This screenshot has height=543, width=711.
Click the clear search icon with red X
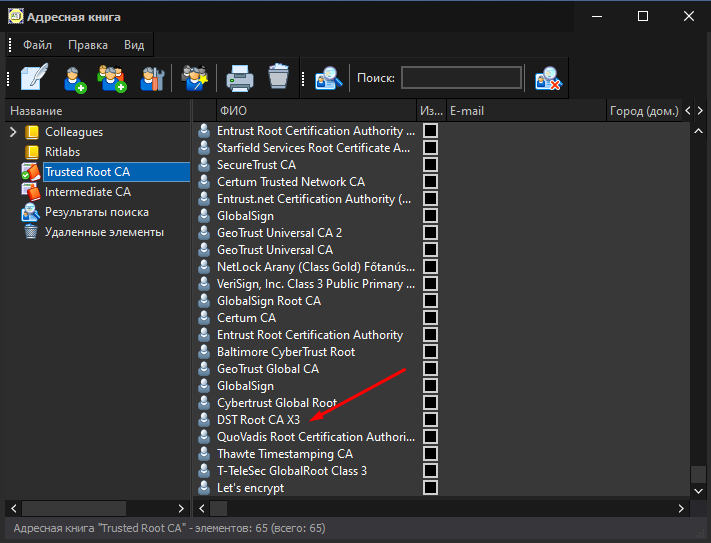548,78
